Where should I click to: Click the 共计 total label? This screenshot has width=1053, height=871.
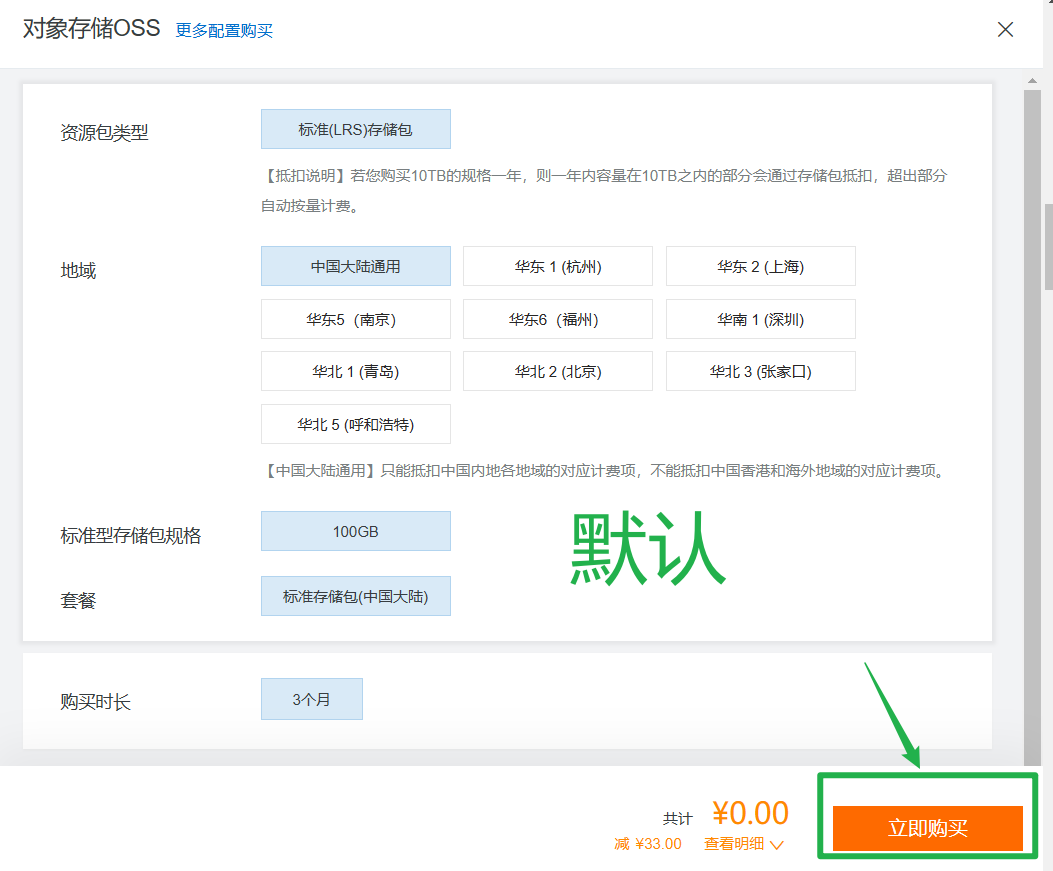[678, 819]
